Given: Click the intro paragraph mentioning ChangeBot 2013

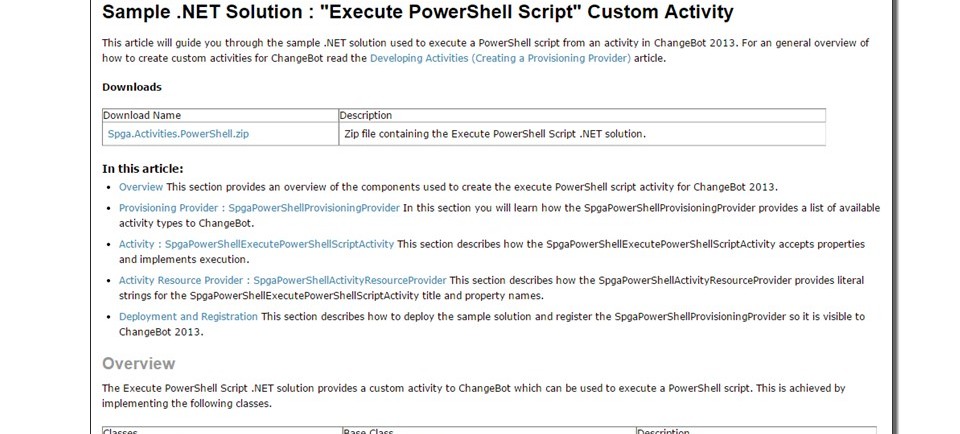Looking at the screenshot, I should coord(485,51).
